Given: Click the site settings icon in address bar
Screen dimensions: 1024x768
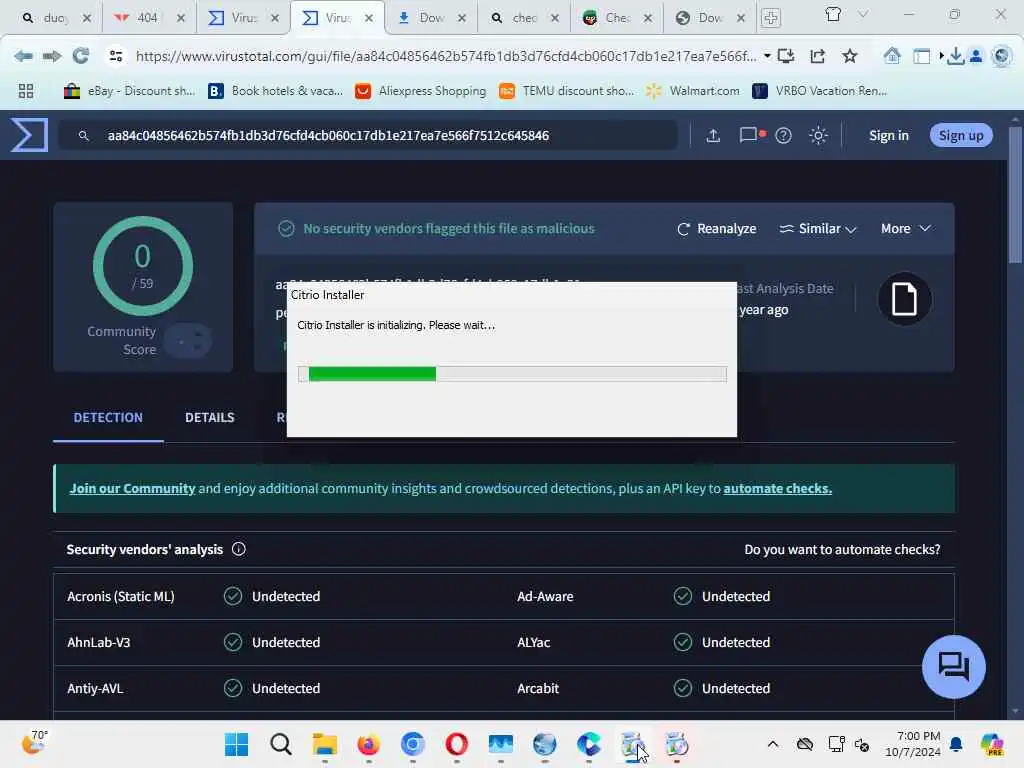Looking at the screenshot, I should pyautogui.click(x=116, y=56).
